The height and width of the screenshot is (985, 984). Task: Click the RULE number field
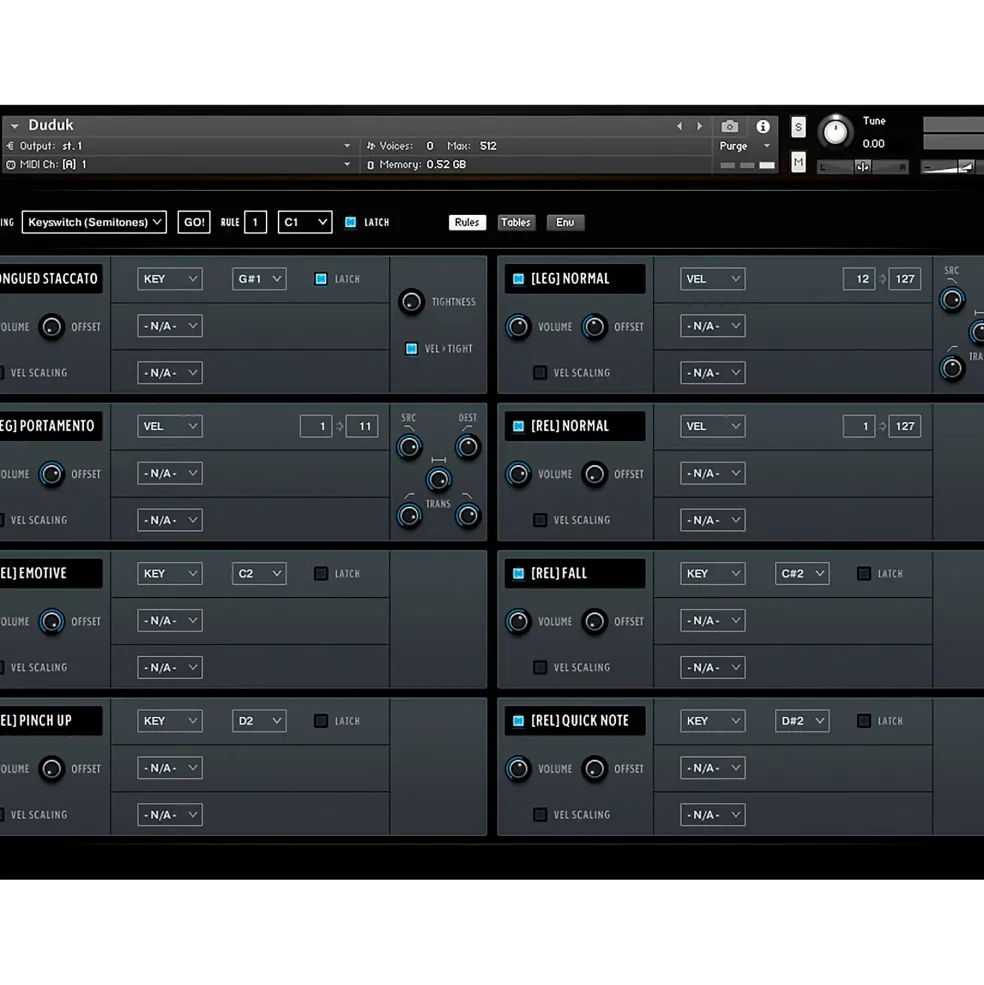pyautogui.click(x=255, y=222)
